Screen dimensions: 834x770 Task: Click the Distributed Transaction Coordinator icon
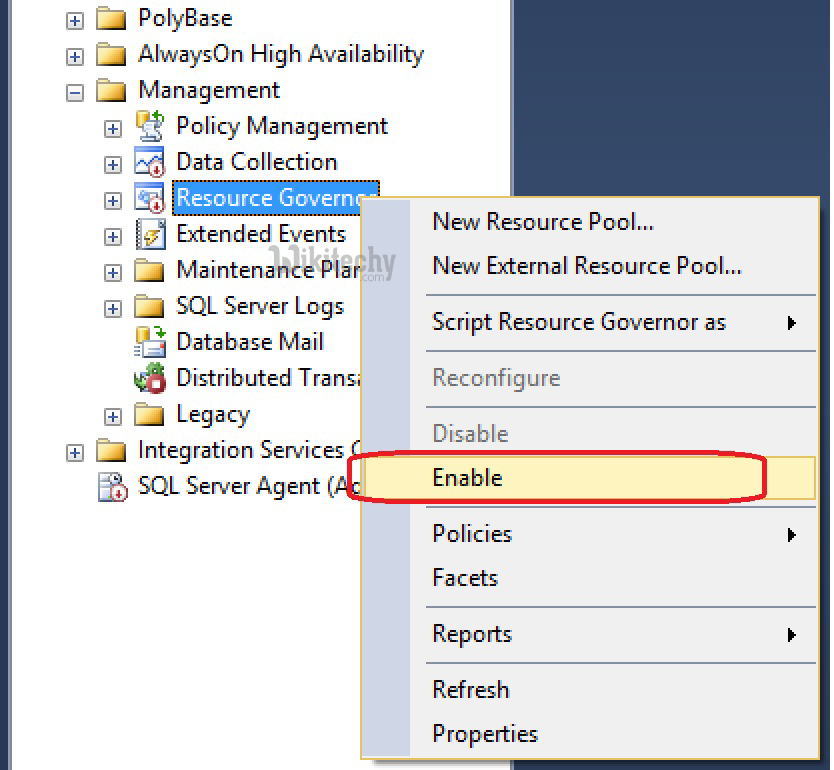(x=152, y=377)
